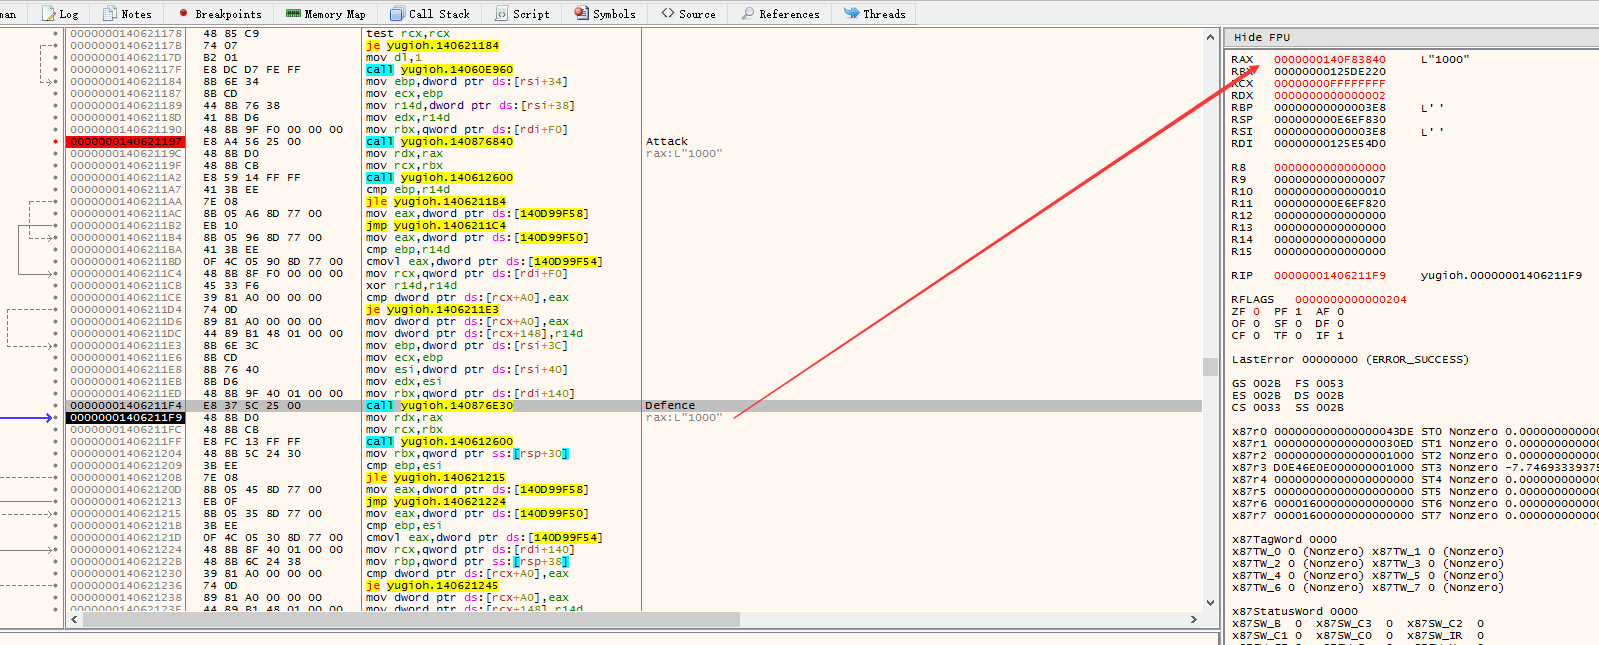Select the Attack comment in the disassembly
This screenshot has height=645, width=1599.
point(667,142)
